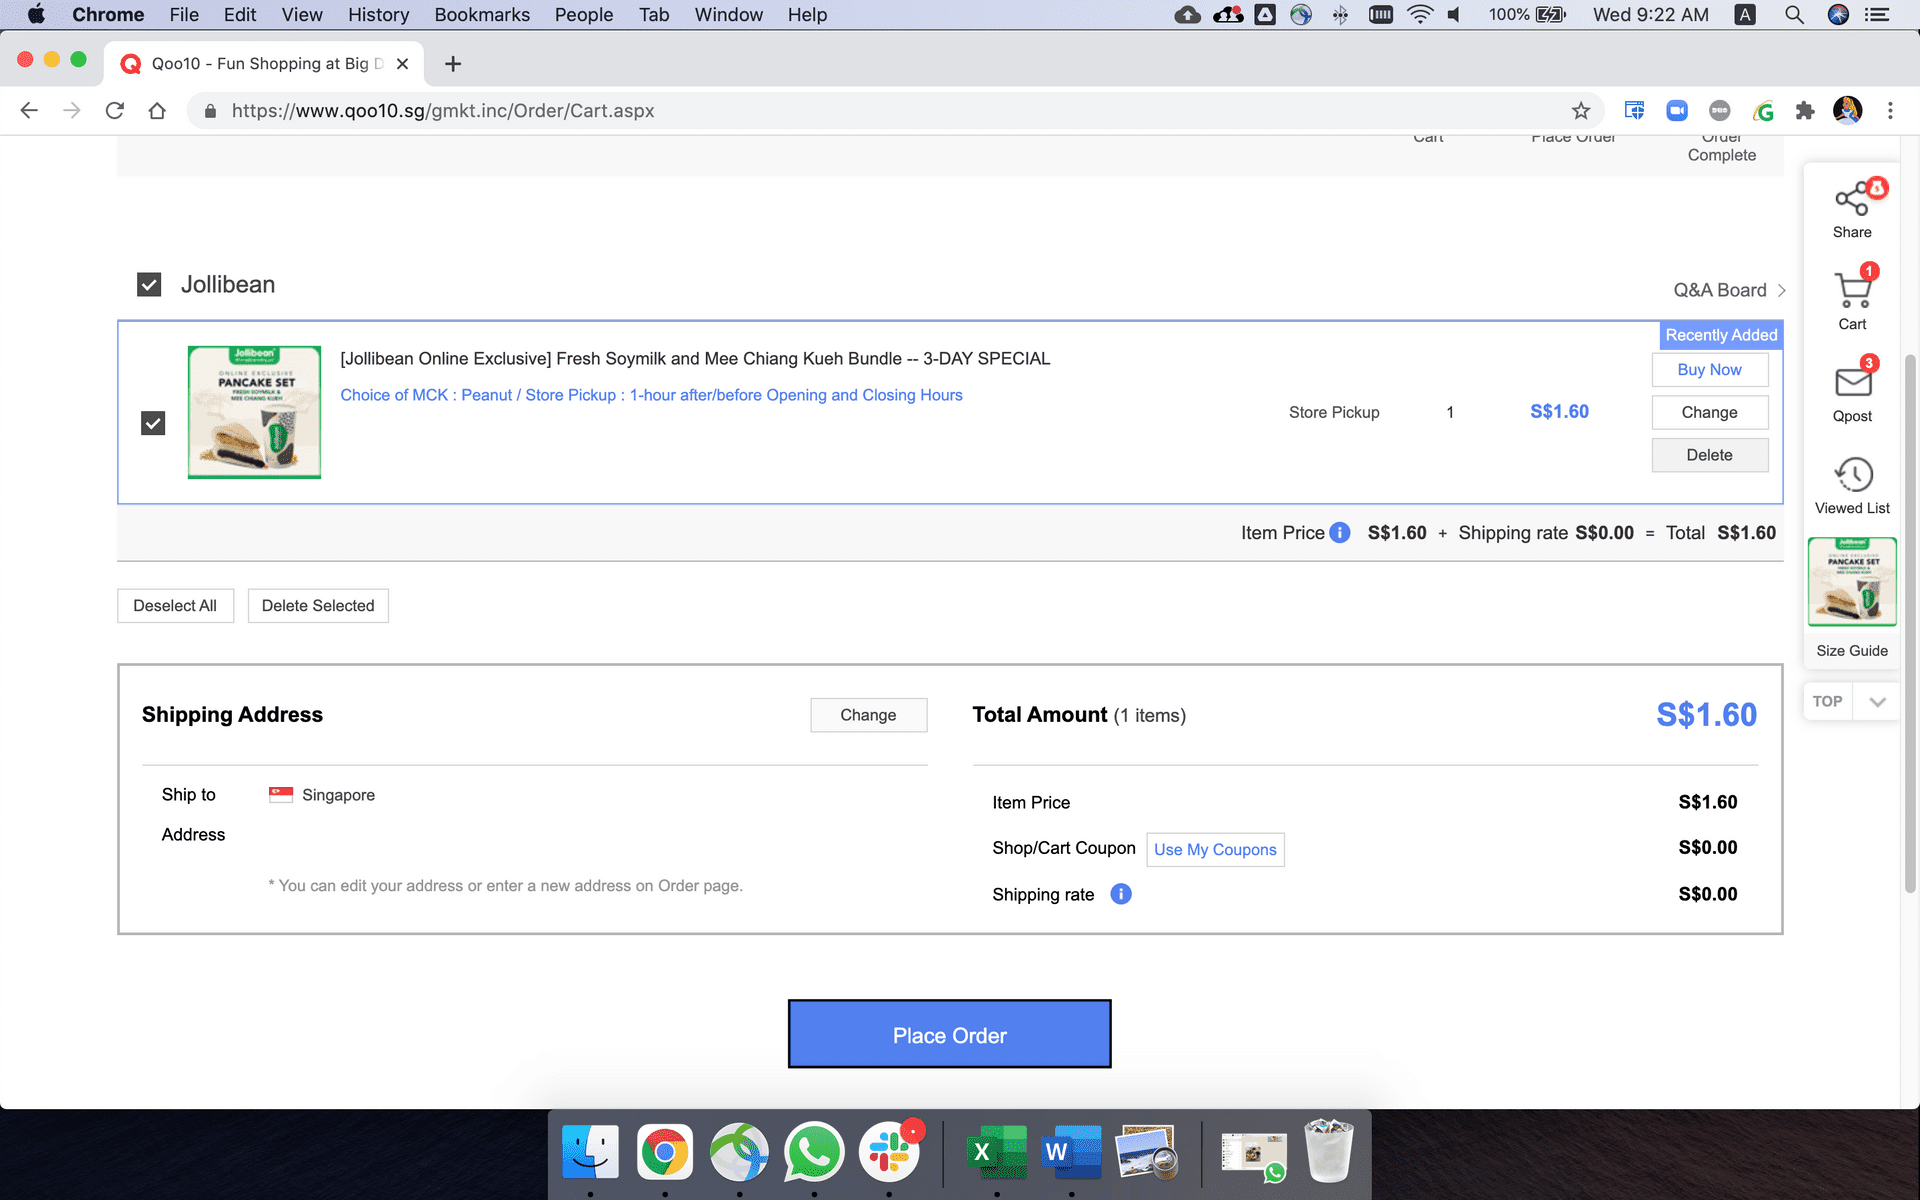Image resolution: width=1920 pixels, height=1200 pixels.
Task: Delete the Jollibean cart item
Action: [1709, 455]
